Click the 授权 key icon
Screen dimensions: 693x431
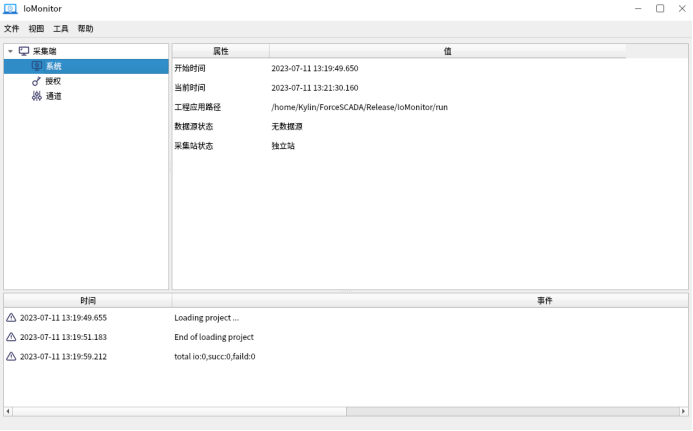pyautogui.click(x=36, y=81)
